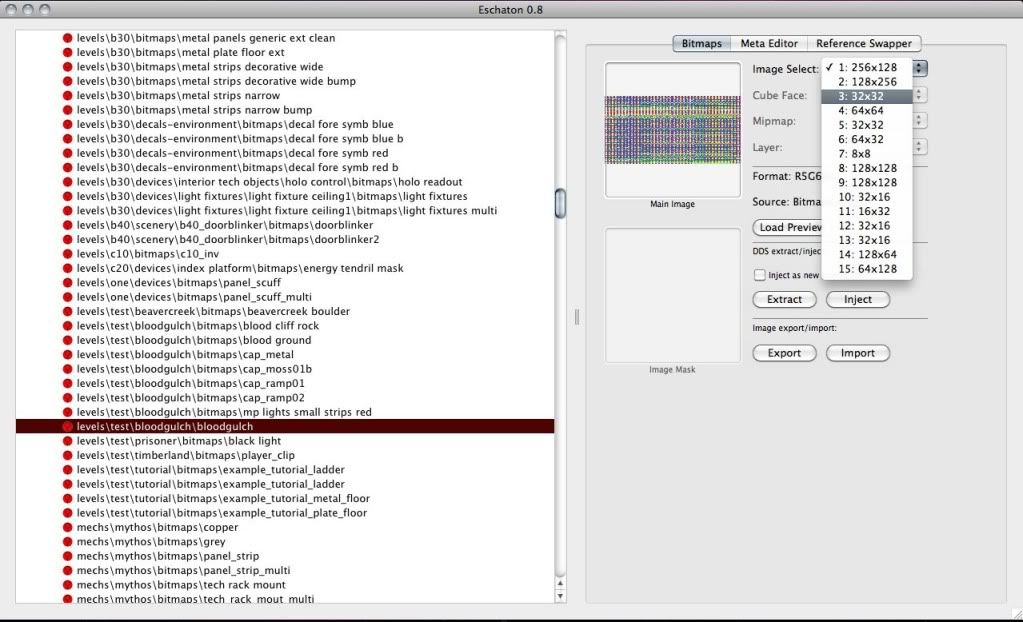The image size is (1023, 622).
Task: Choose image '7: 8x8' from the list
Action: 866,153
